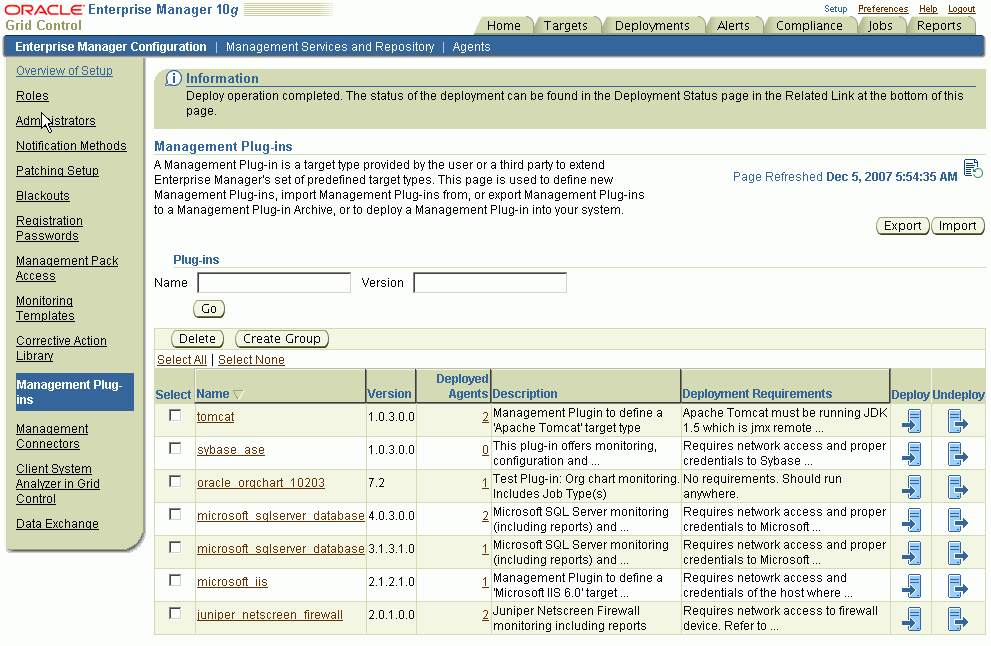991x646 pixels.
Task: Deploy the juniper_netscreen_firewall plug-in
Action: [911, 618]
